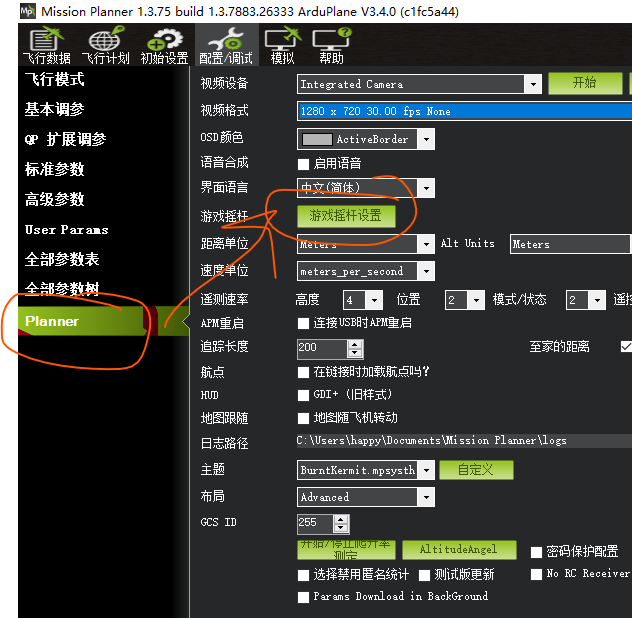The width and height of the screenshot is (632, 618).
Task: Toggle 密码保护配置 checkbox
Action: pos(536,552)
